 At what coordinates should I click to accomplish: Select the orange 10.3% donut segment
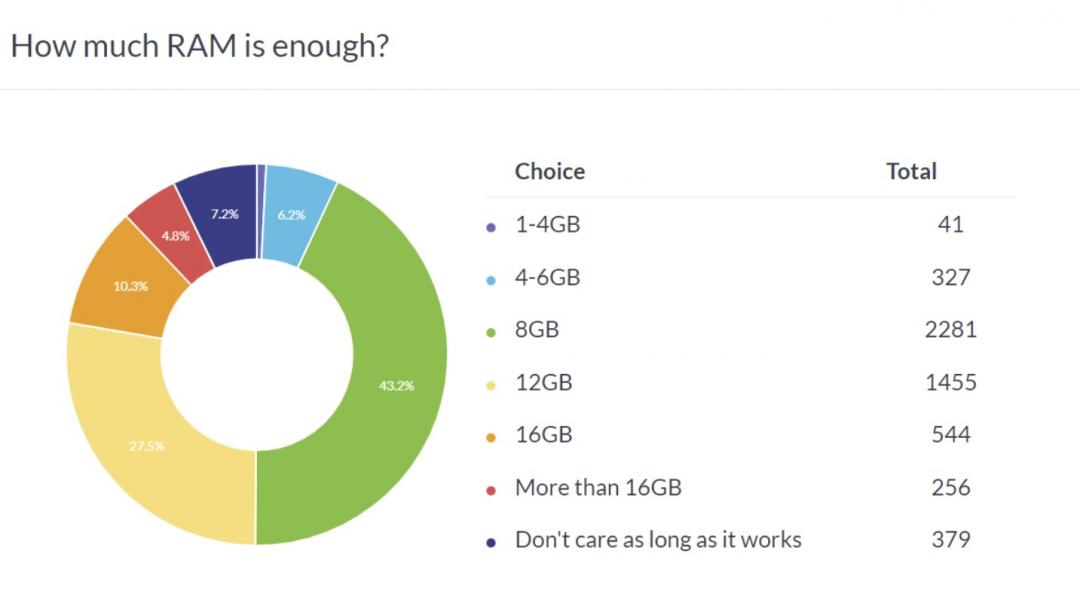[128, 283]
